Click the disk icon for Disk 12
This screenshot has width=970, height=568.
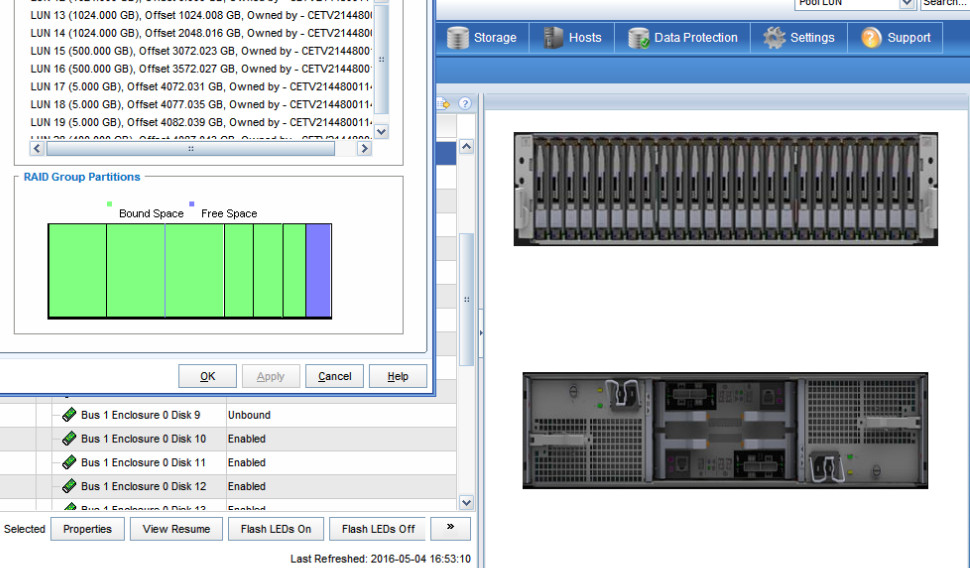pos(69,486)
